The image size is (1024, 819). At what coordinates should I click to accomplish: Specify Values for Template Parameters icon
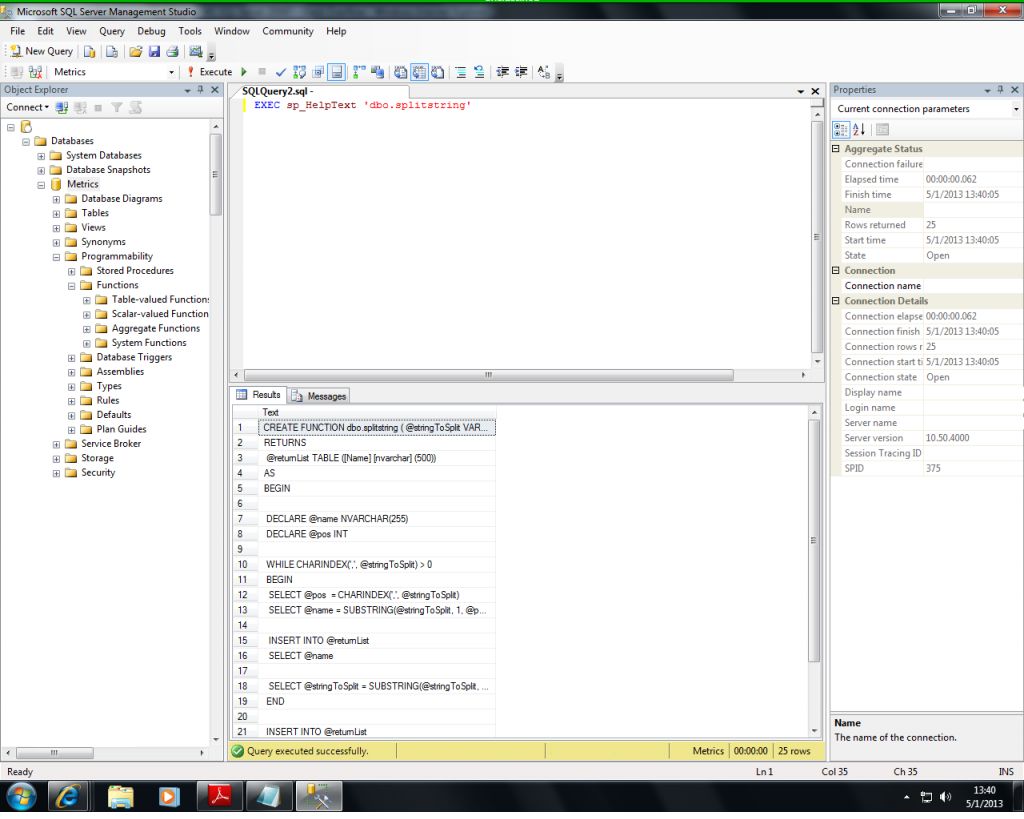coord(544,72)
